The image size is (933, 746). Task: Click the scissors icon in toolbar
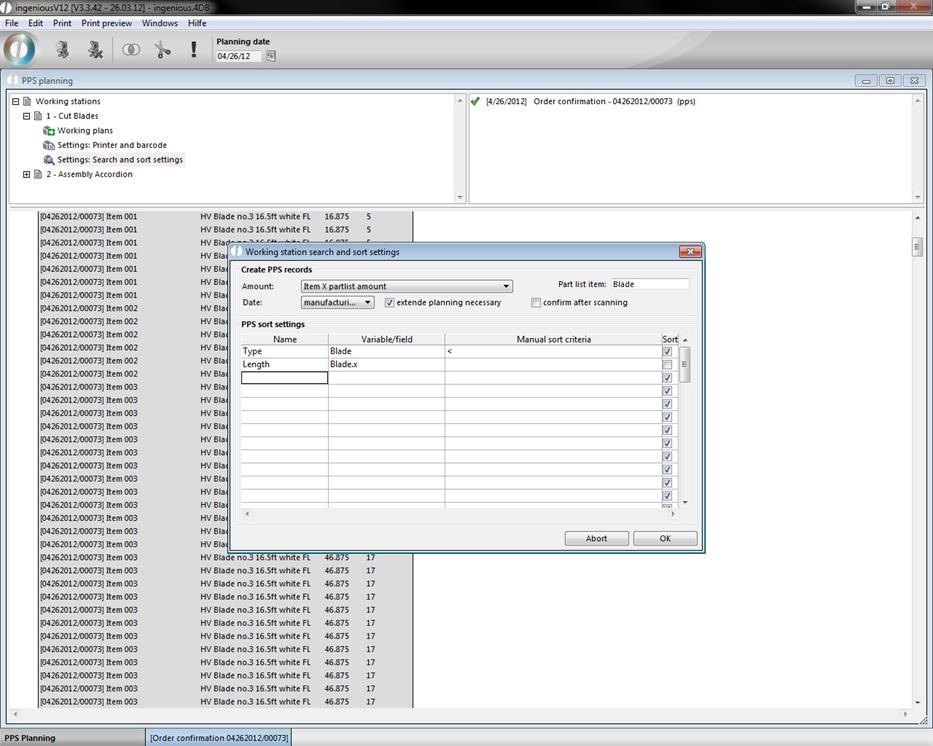coord(162,49)
